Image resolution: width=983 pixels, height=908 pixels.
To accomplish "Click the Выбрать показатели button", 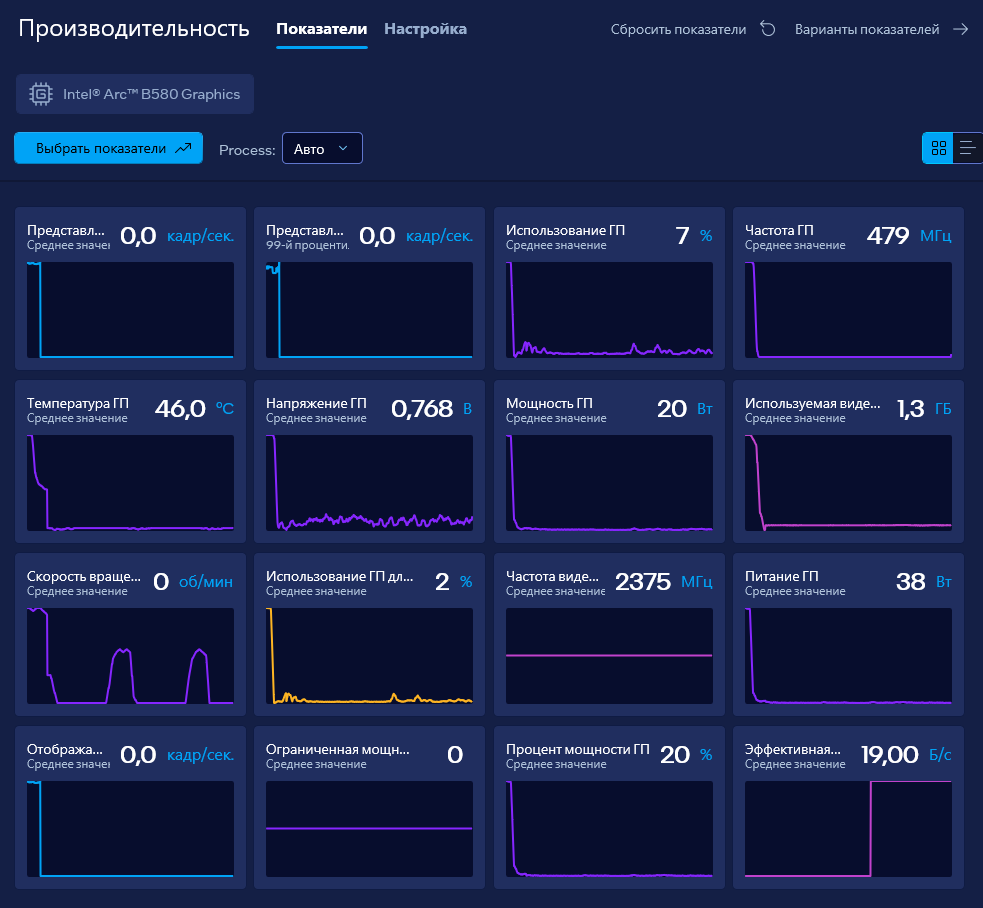I will point(108,148).
